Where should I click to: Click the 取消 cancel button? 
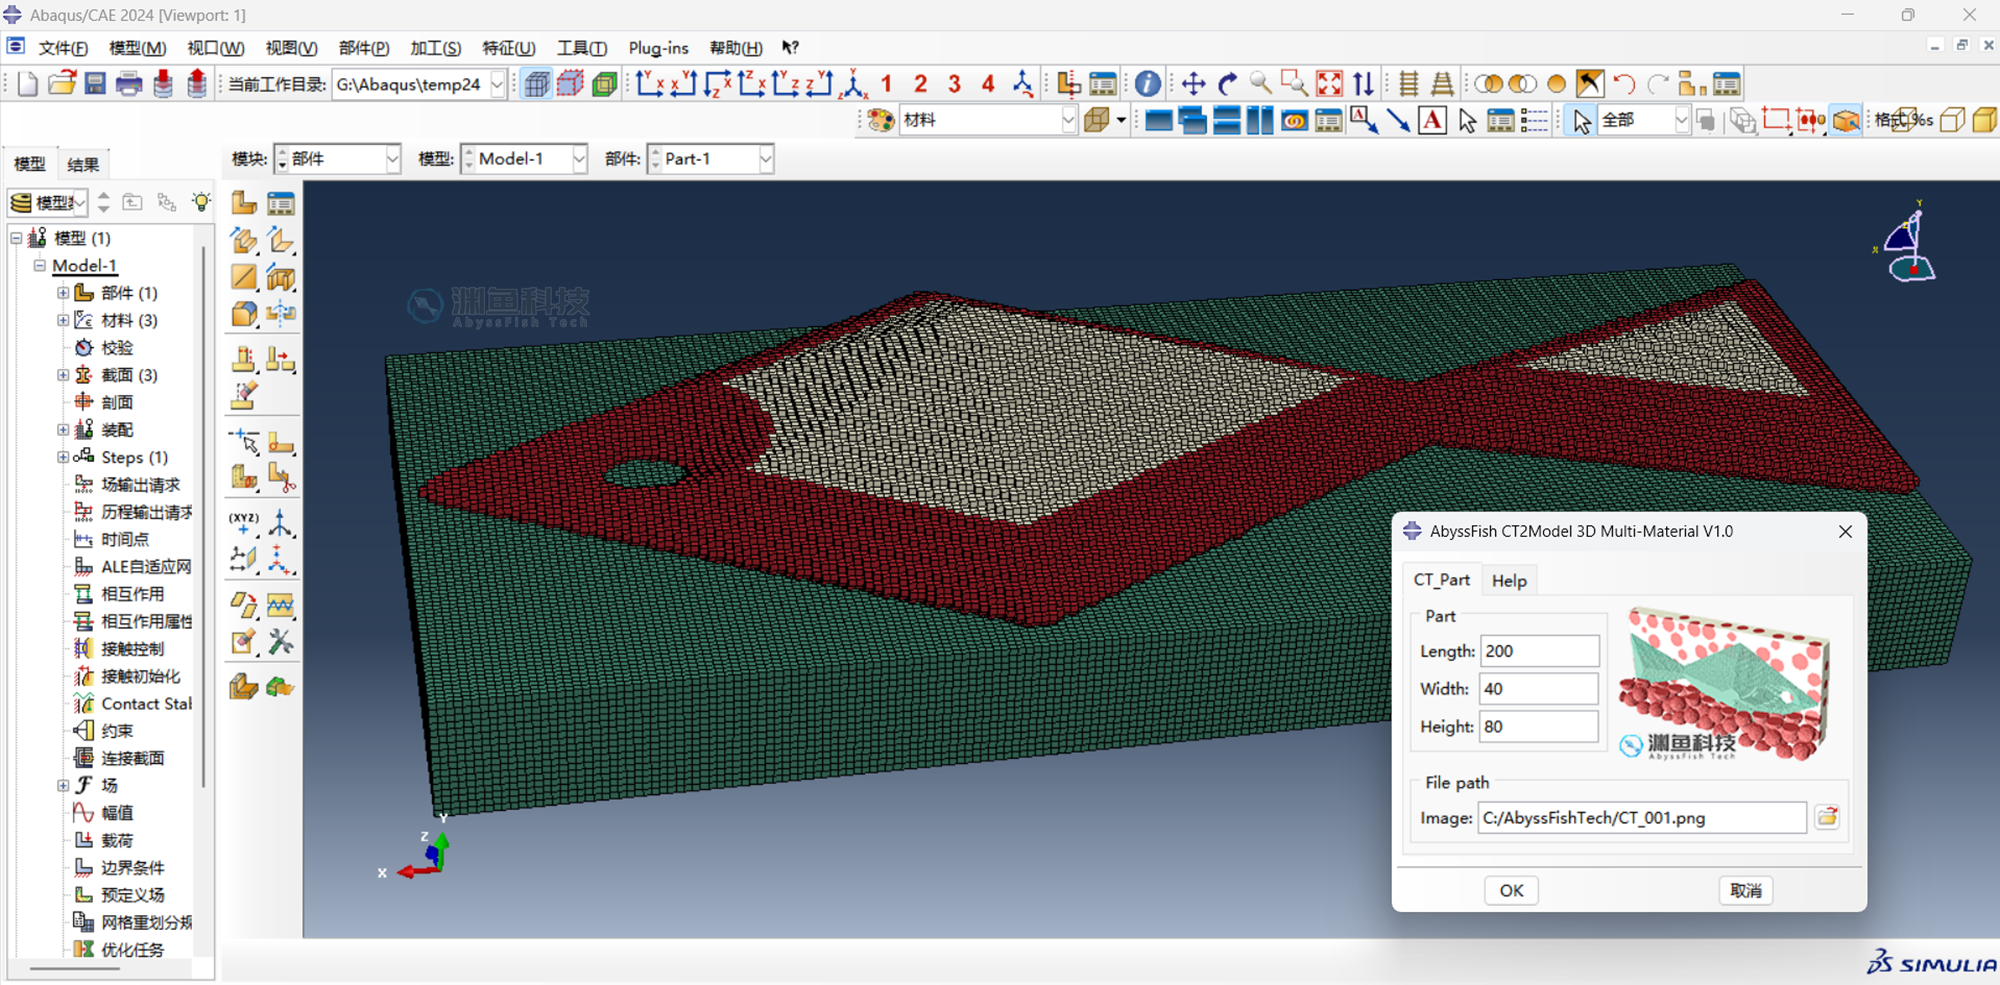[1746, 890]
